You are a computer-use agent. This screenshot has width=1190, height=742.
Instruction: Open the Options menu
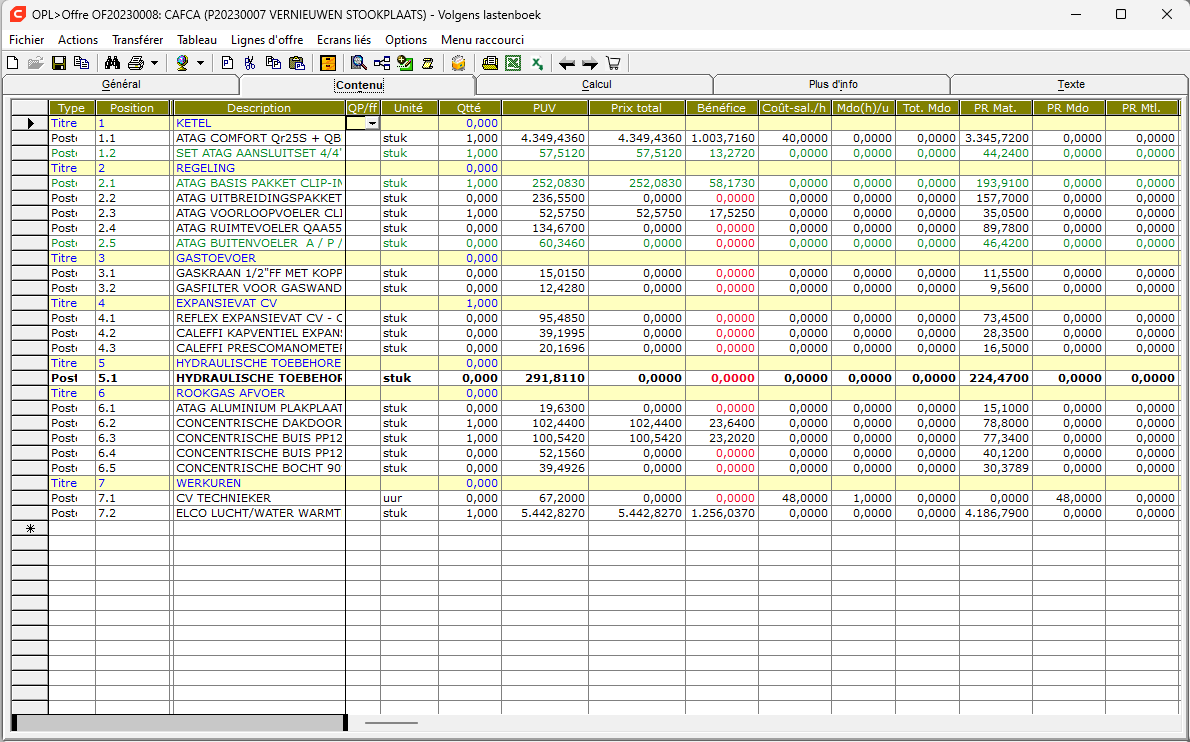pyautogui.click(x=406, y=39)
